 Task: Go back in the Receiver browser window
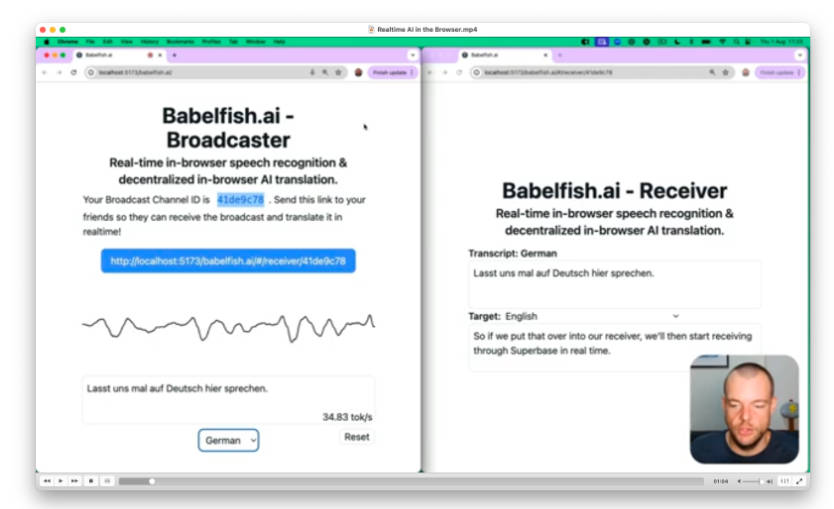tap(430, 72)
